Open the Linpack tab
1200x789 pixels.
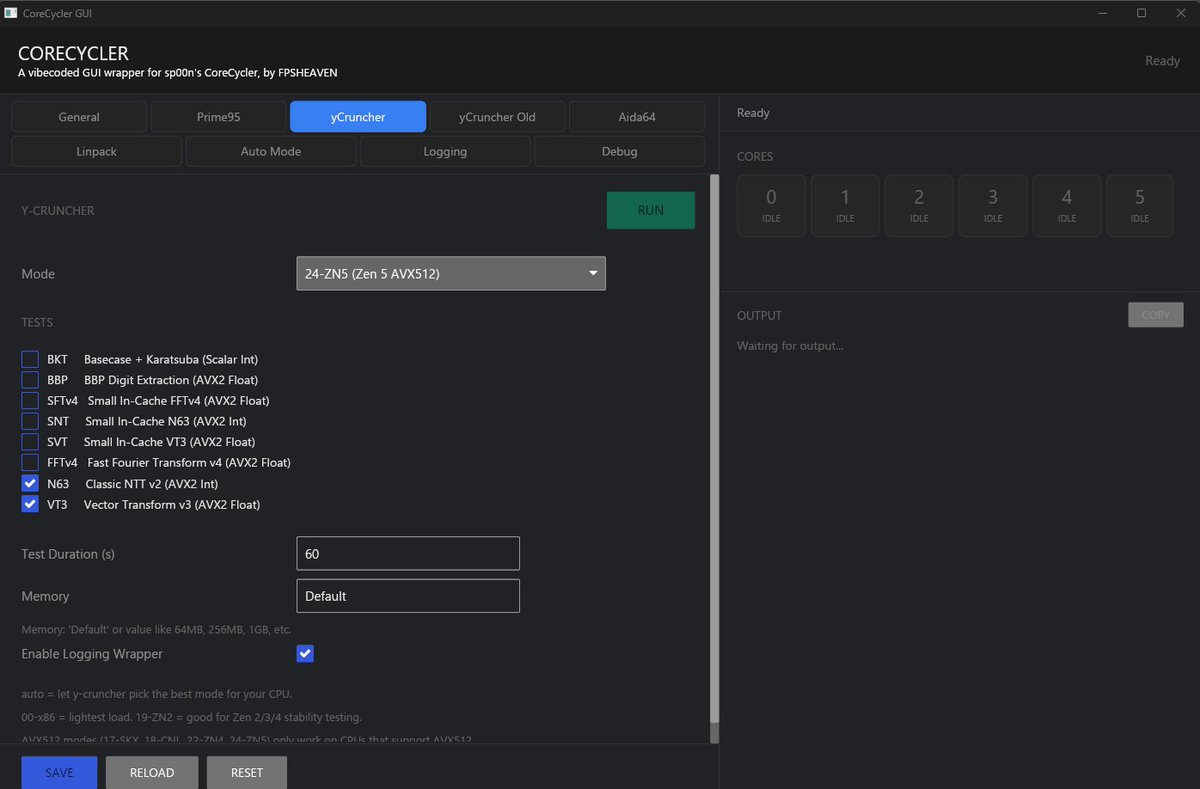97,151
